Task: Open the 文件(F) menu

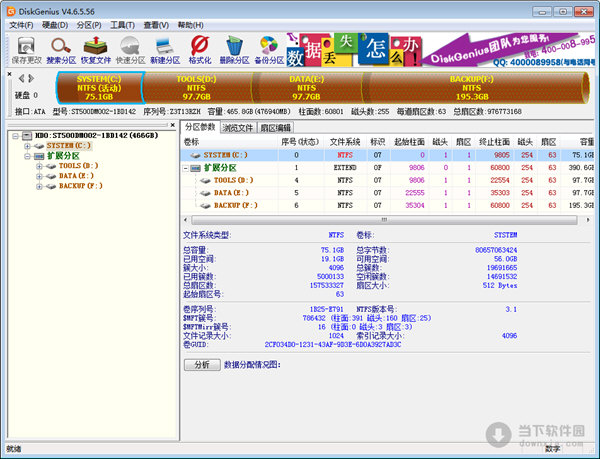Action: click(x=21, y=25)
